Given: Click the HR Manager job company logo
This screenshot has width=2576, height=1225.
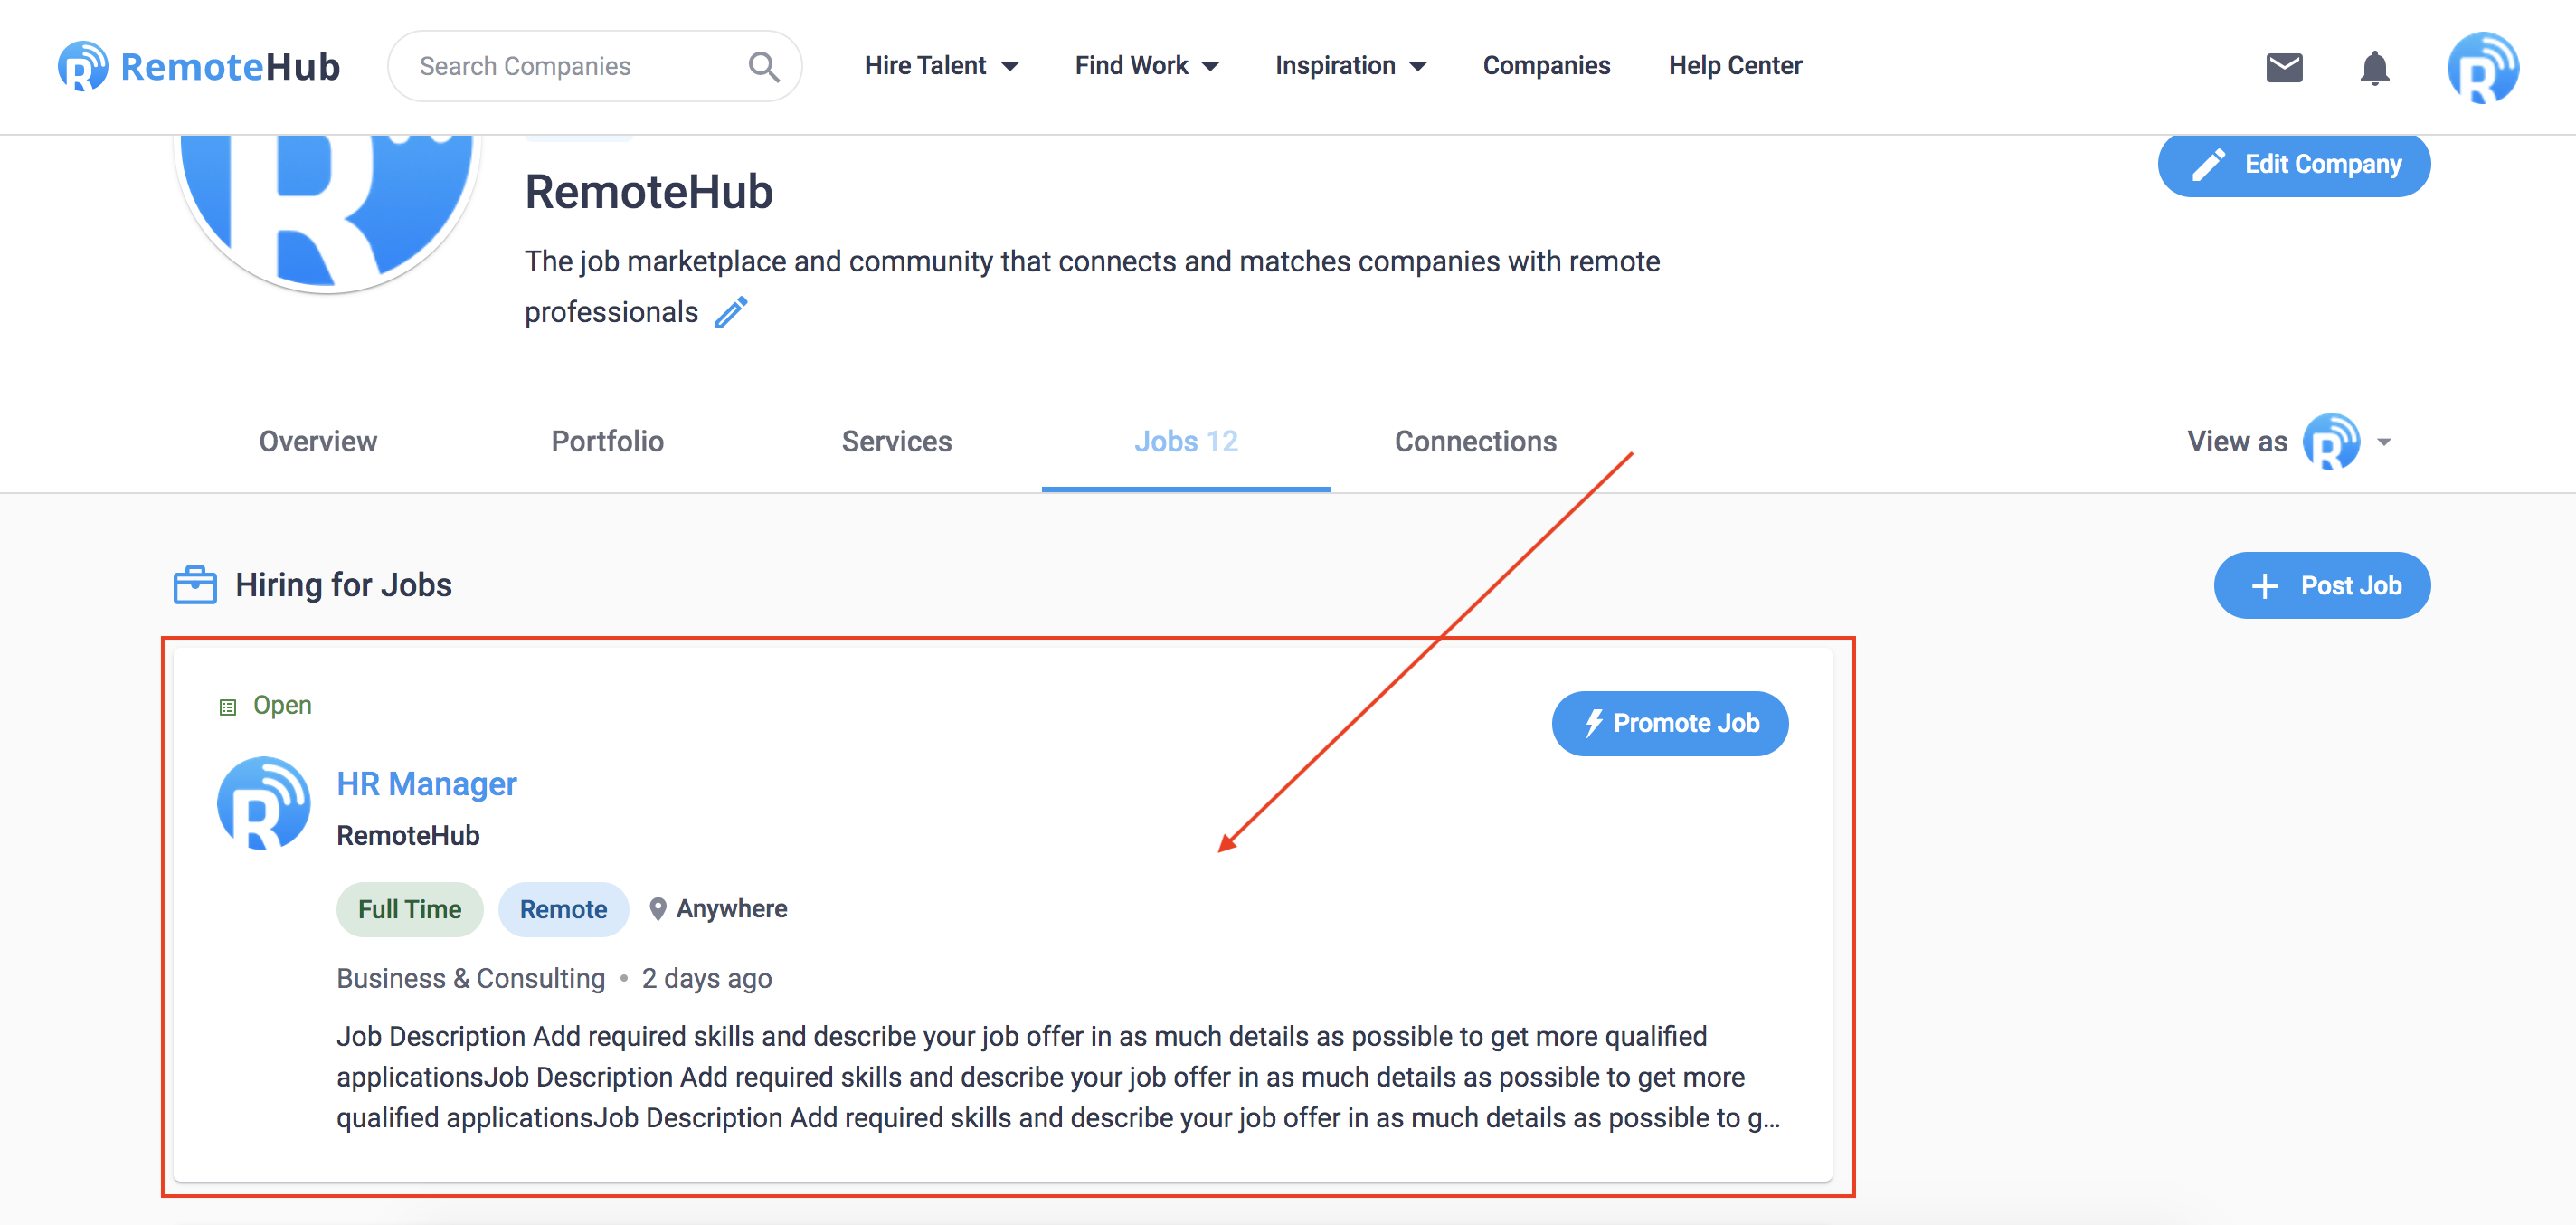Looking at the screenshot, I should pyautogui.click(x=264, y=803).
